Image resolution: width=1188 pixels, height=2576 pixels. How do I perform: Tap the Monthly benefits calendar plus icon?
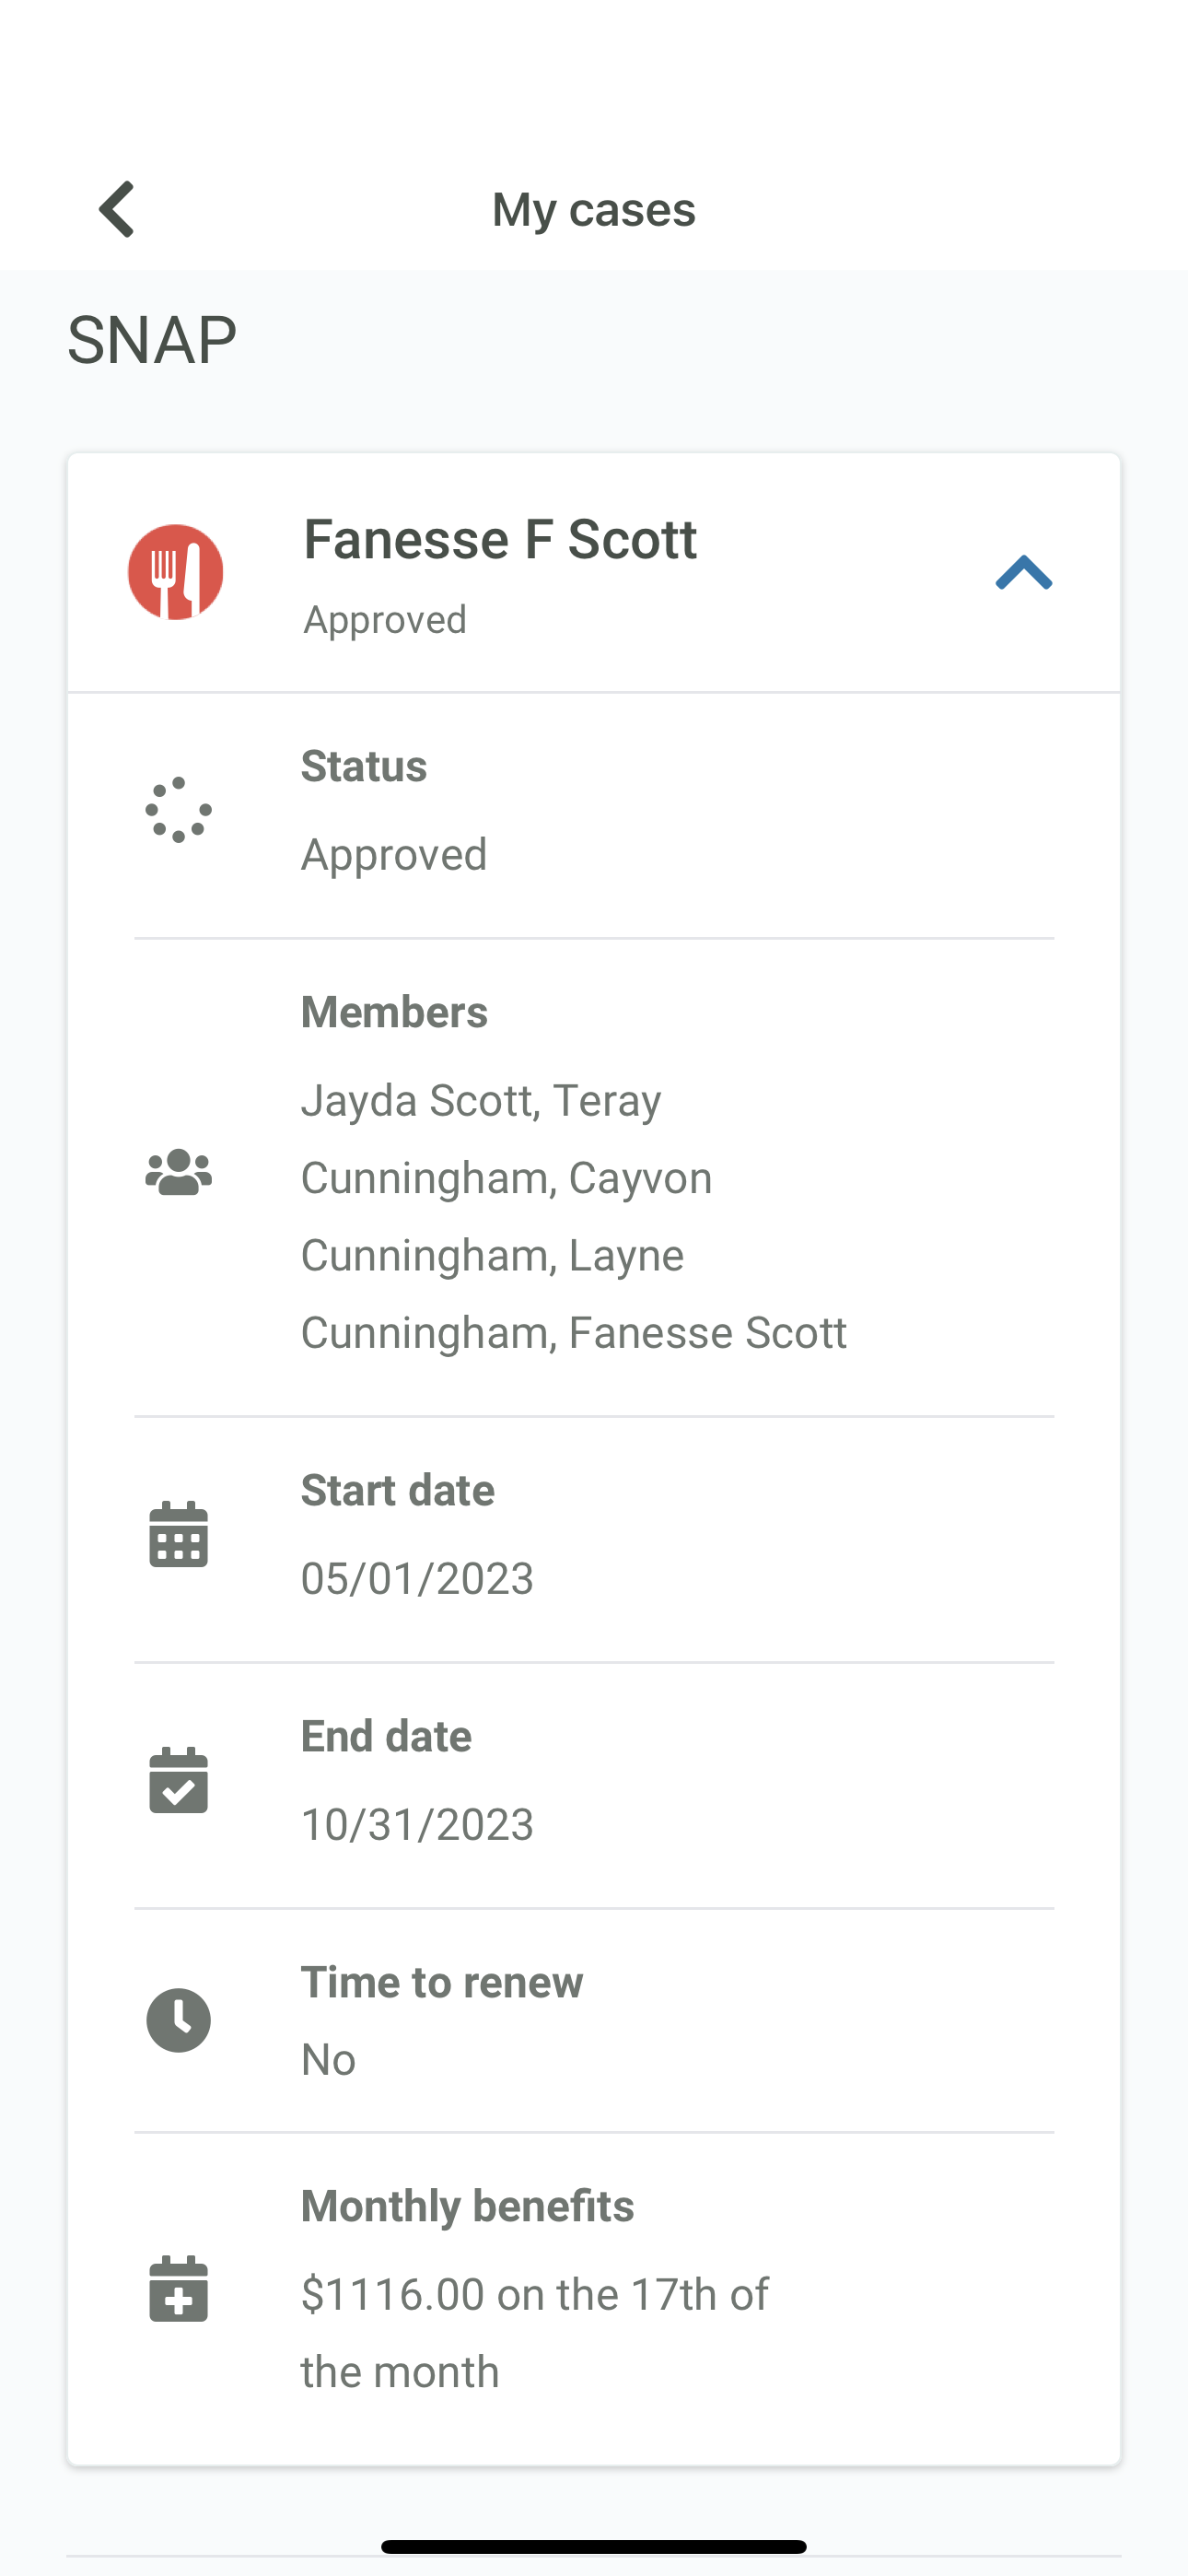(x=179, y=2288)
